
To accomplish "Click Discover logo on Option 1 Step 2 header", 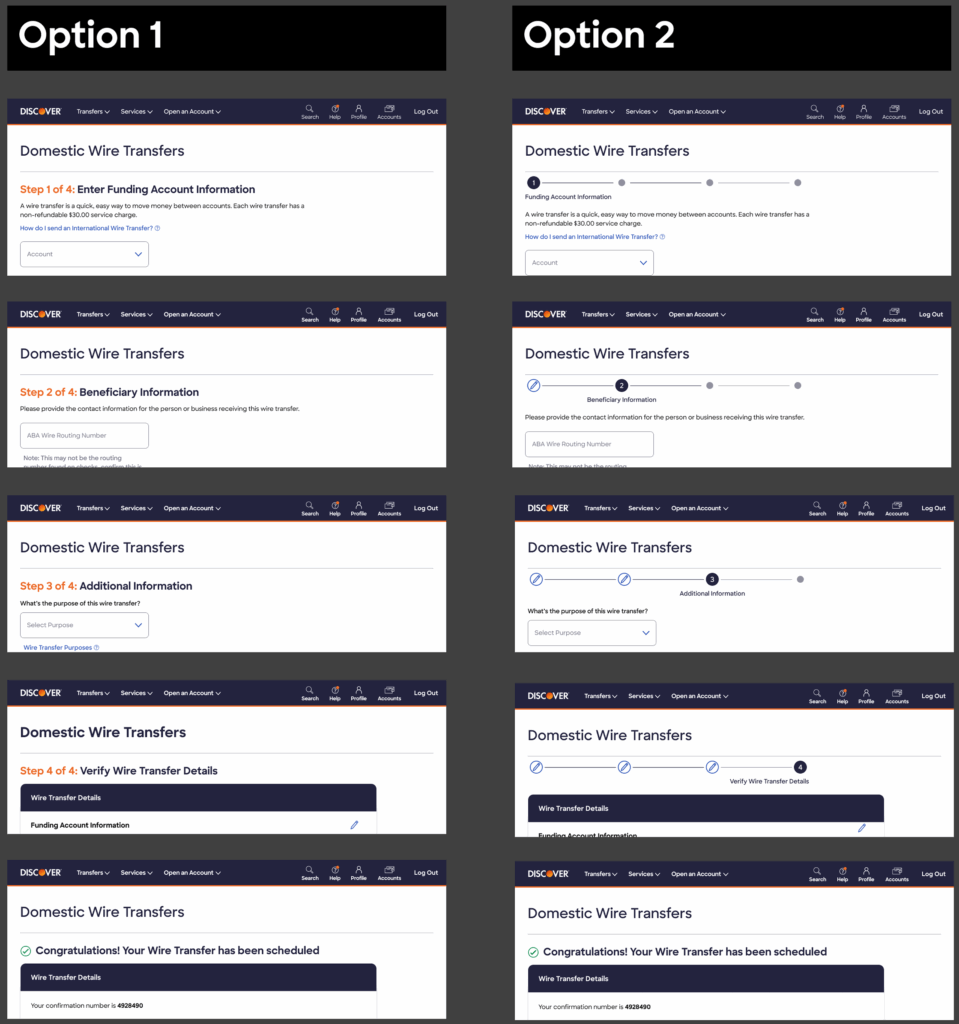I will point(41,315).
